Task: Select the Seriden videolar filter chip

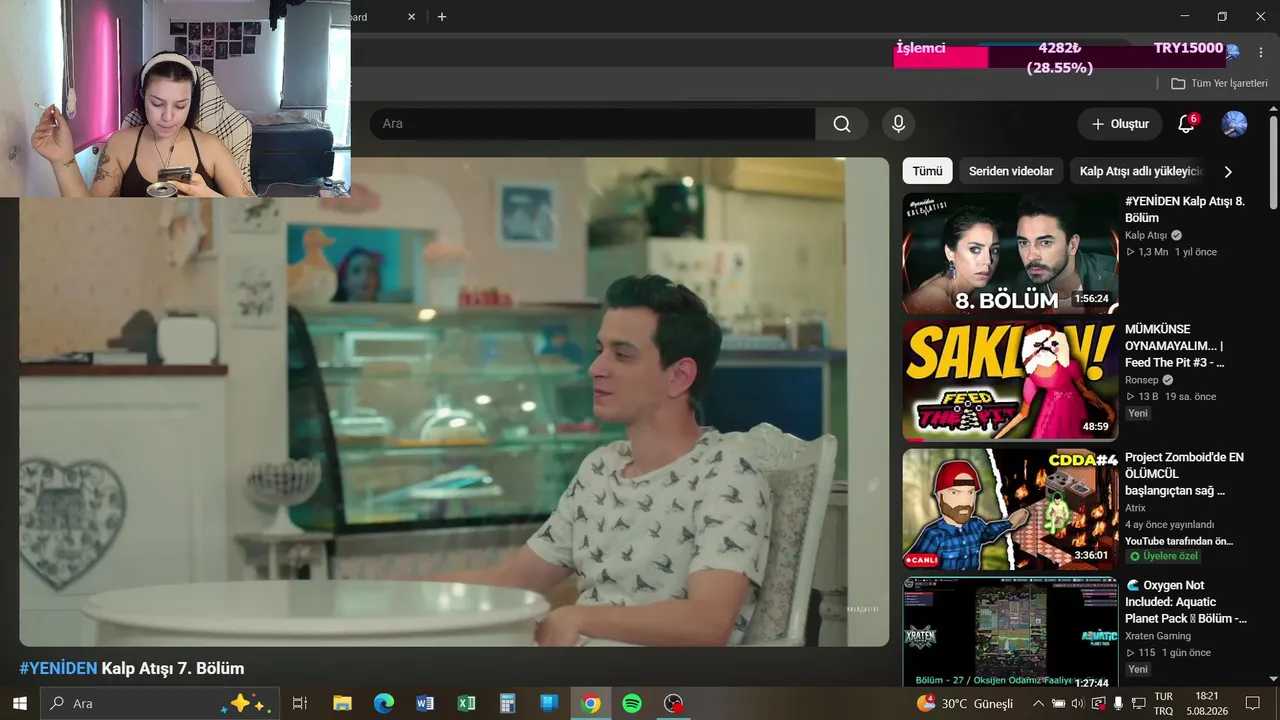Action: [1011, 171]
